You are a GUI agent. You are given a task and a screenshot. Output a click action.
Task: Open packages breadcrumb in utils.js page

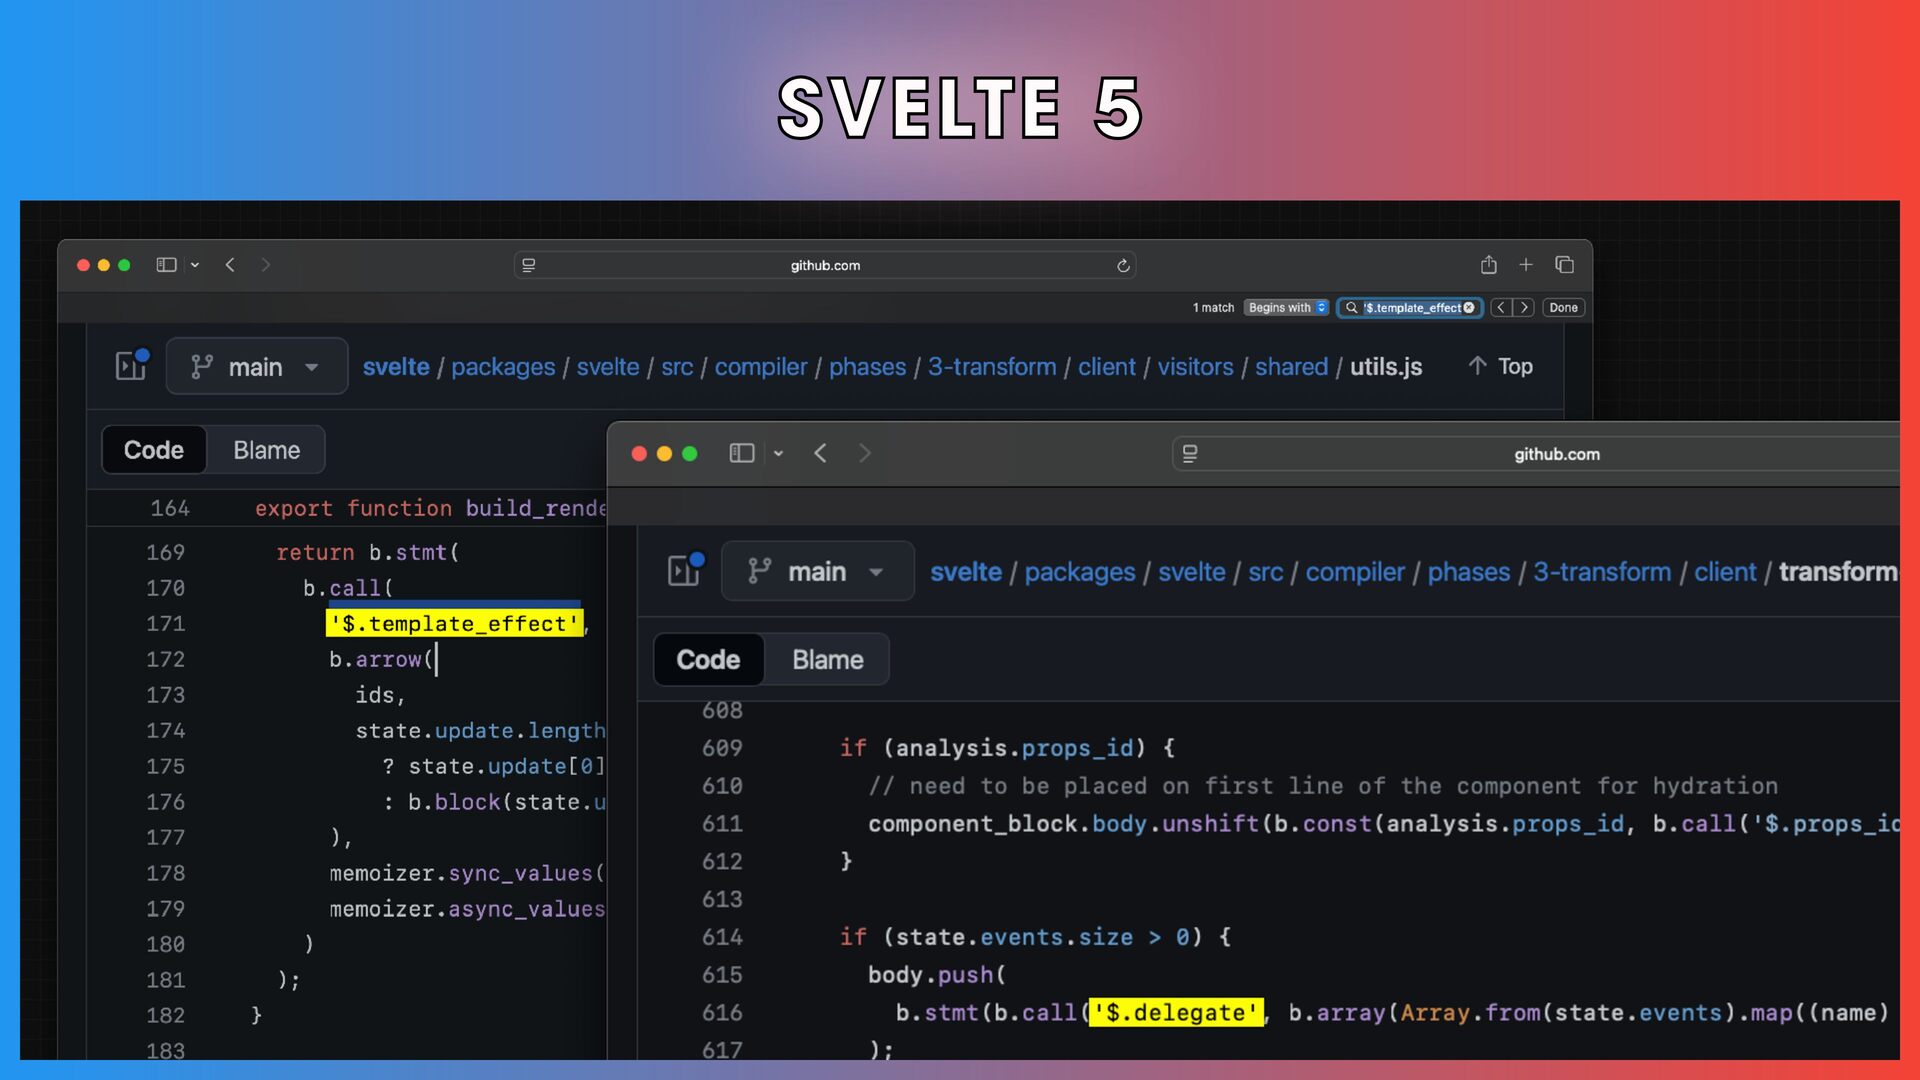click(503, 367)
